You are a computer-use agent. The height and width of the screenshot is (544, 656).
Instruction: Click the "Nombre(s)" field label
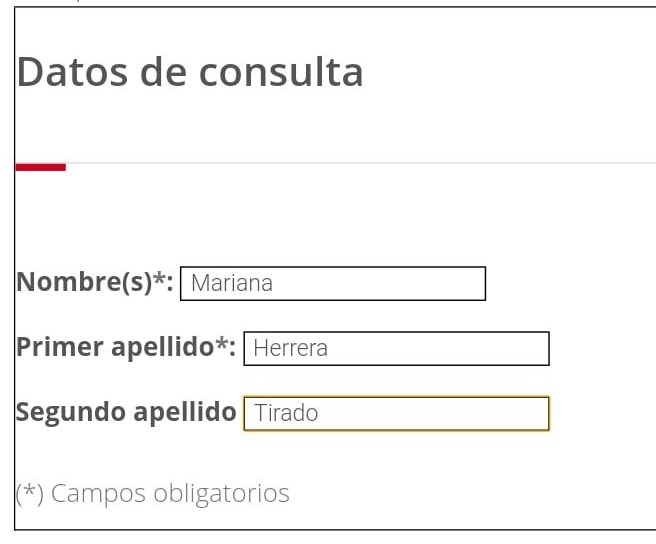[84, 283]
